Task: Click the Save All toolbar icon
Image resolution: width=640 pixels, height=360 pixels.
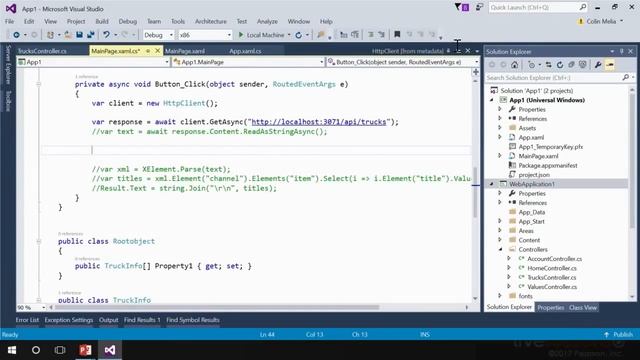Action: point(91,35)
